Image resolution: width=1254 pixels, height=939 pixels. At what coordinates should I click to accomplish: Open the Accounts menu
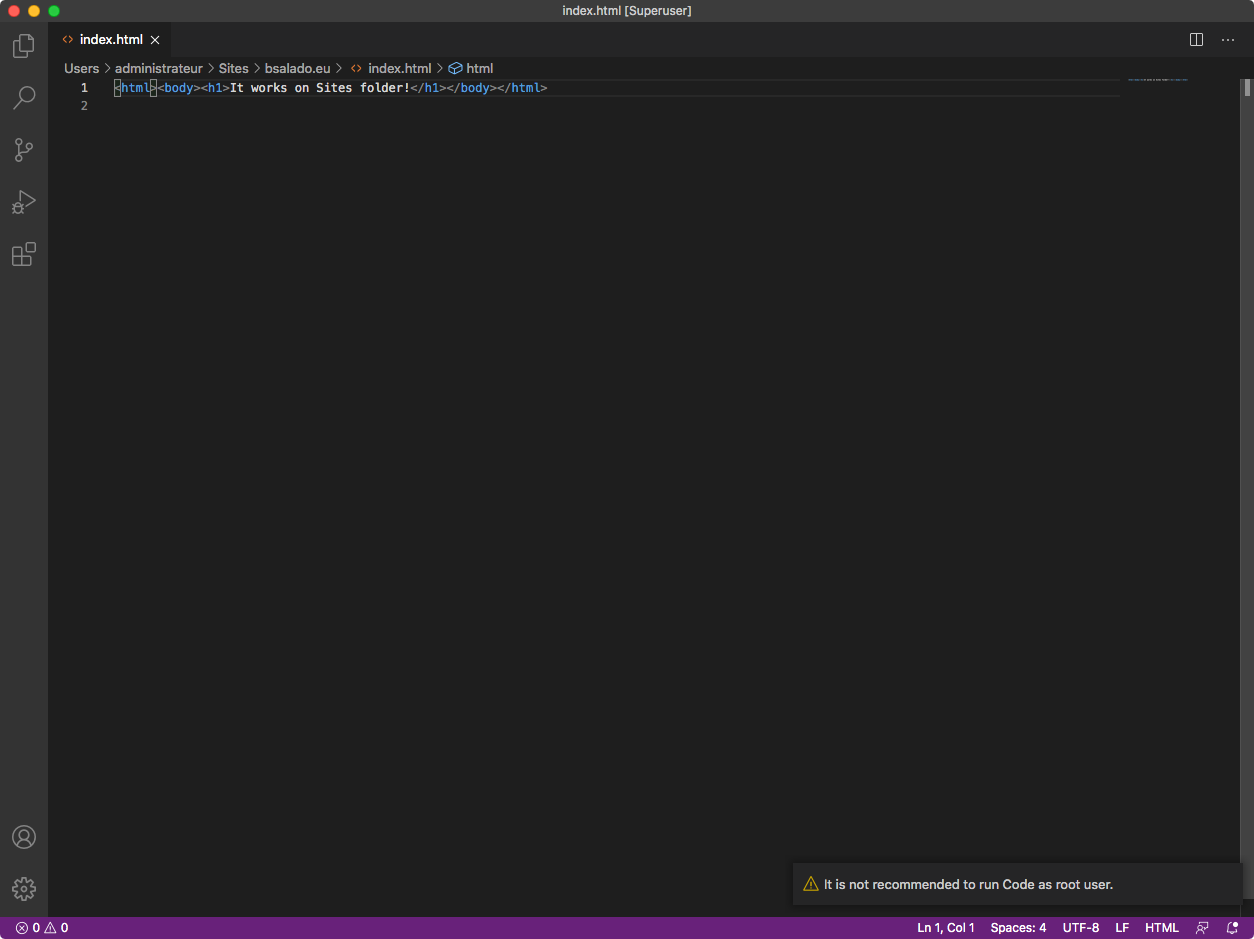[x=23, y=837]
